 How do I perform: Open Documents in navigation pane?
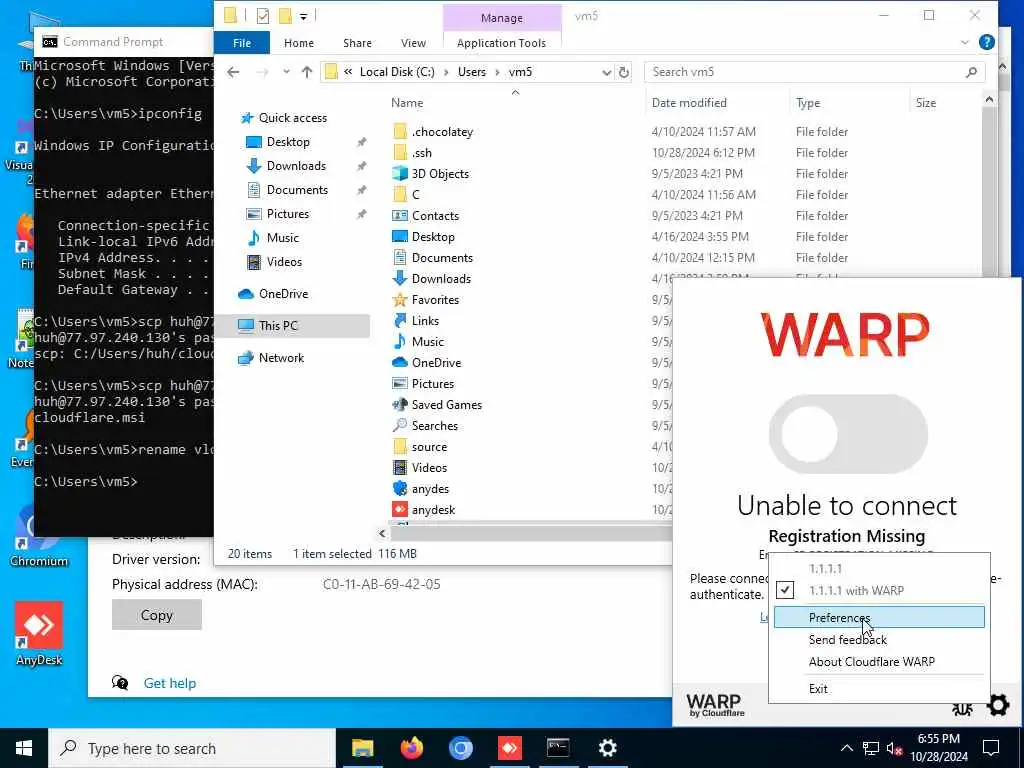click(x=297, y=190)
